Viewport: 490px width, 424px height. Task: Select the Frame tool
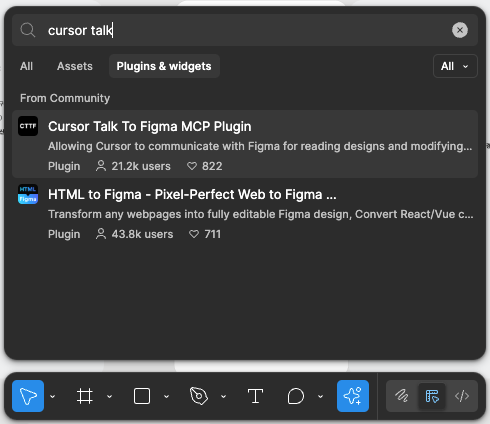pyautogui.click(x=85, y=396)
